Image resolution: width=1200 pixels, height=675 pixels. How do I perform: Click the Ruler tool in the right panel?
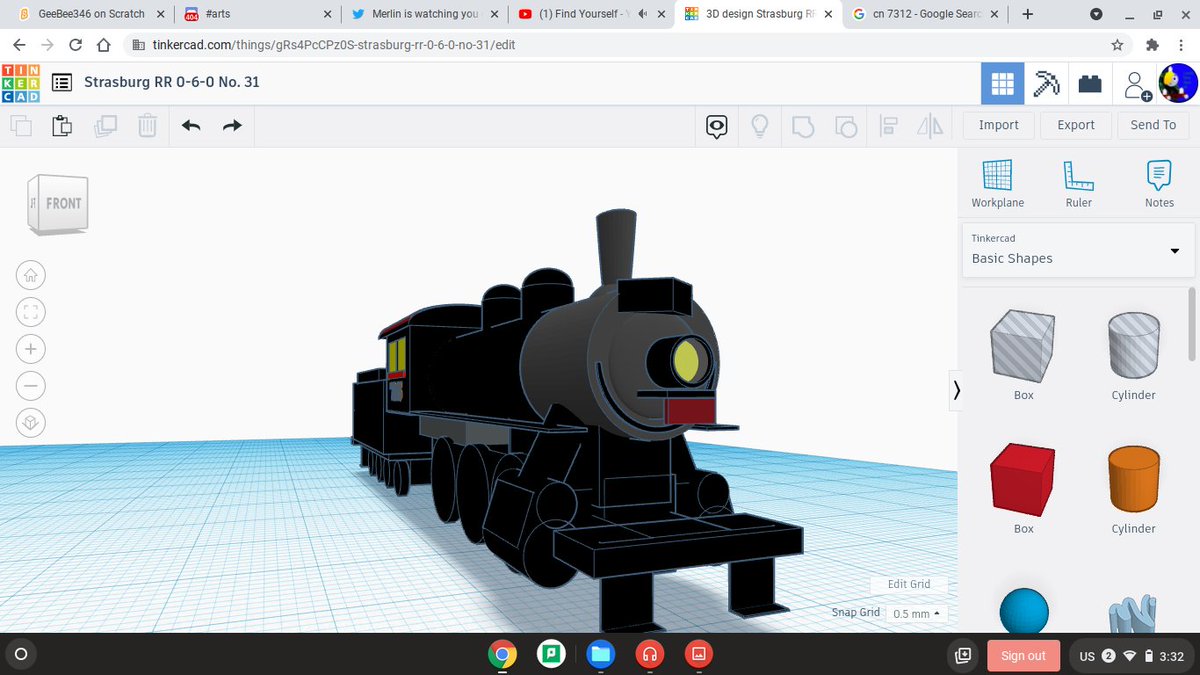point(1078,182)
